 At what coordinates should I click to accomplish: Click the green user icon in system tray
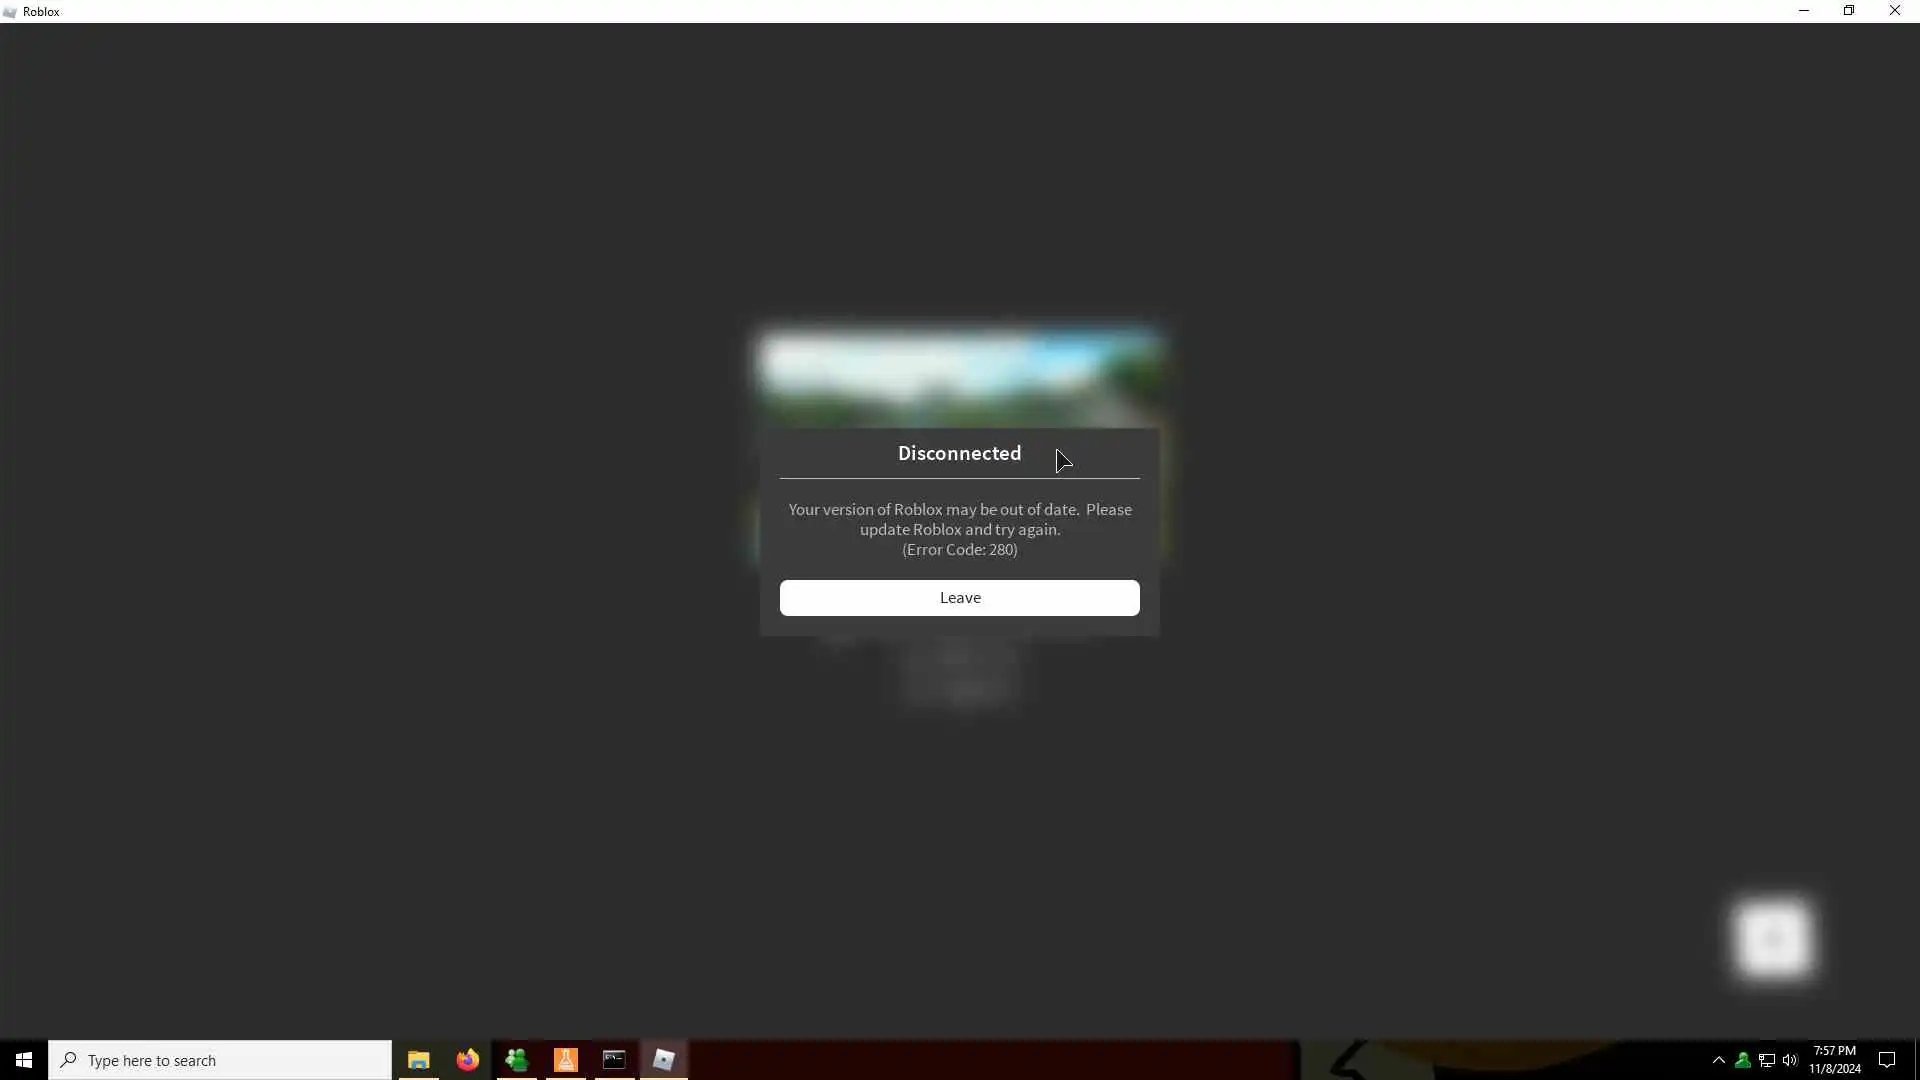click(1743, 1060)
